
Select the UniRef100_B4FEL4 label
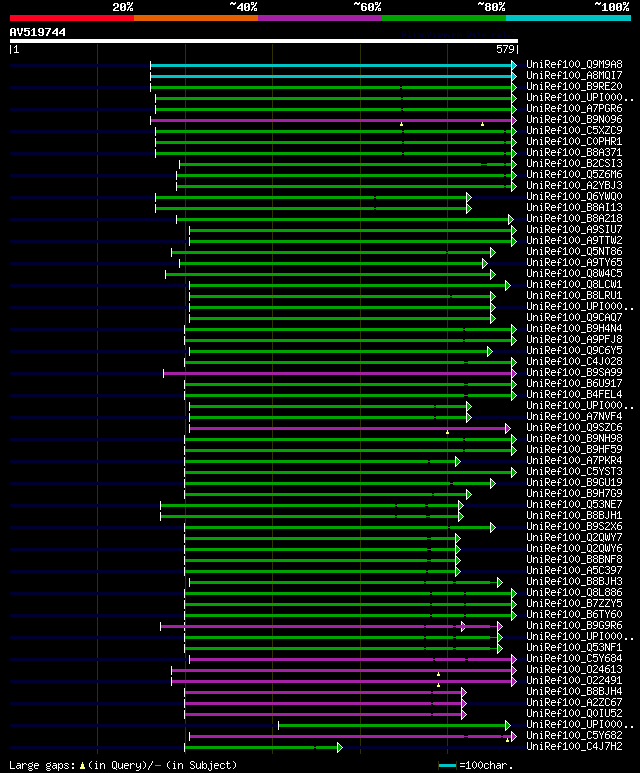[574, 394]
